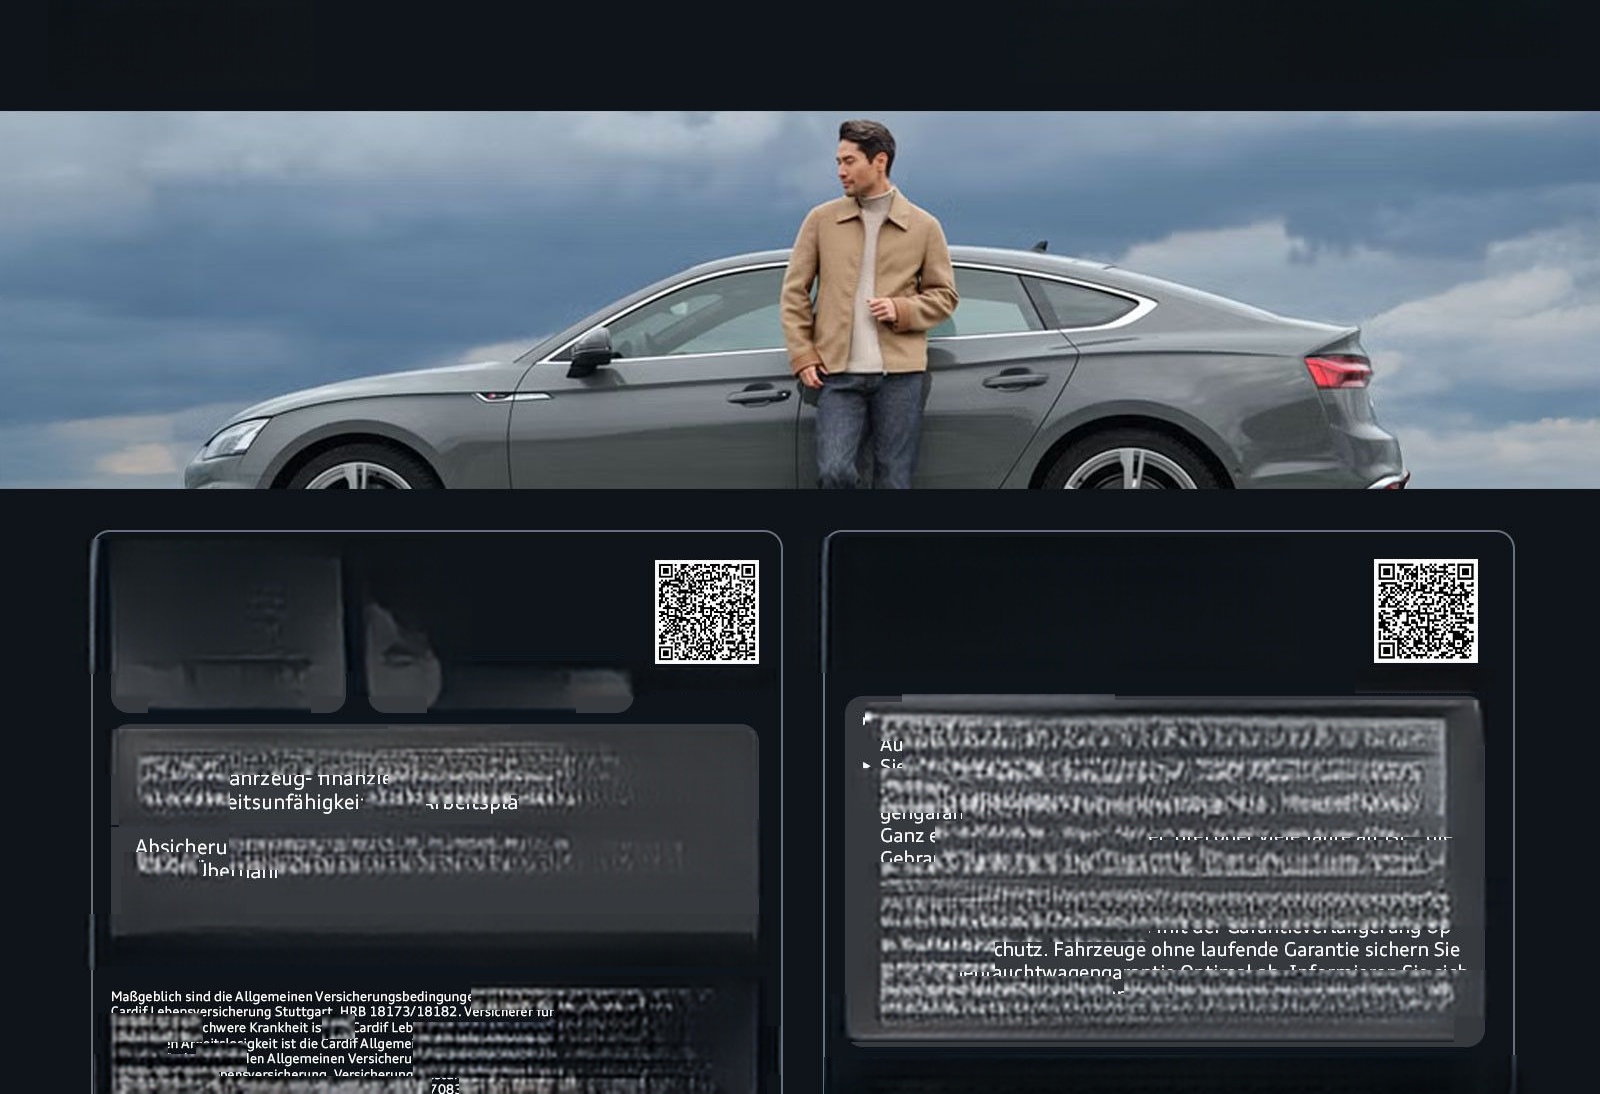Click the "Fahrzeug-Finanzierung" text line
The height and width of the screenshot is (1094, 1600).
[x=309, y=779]
